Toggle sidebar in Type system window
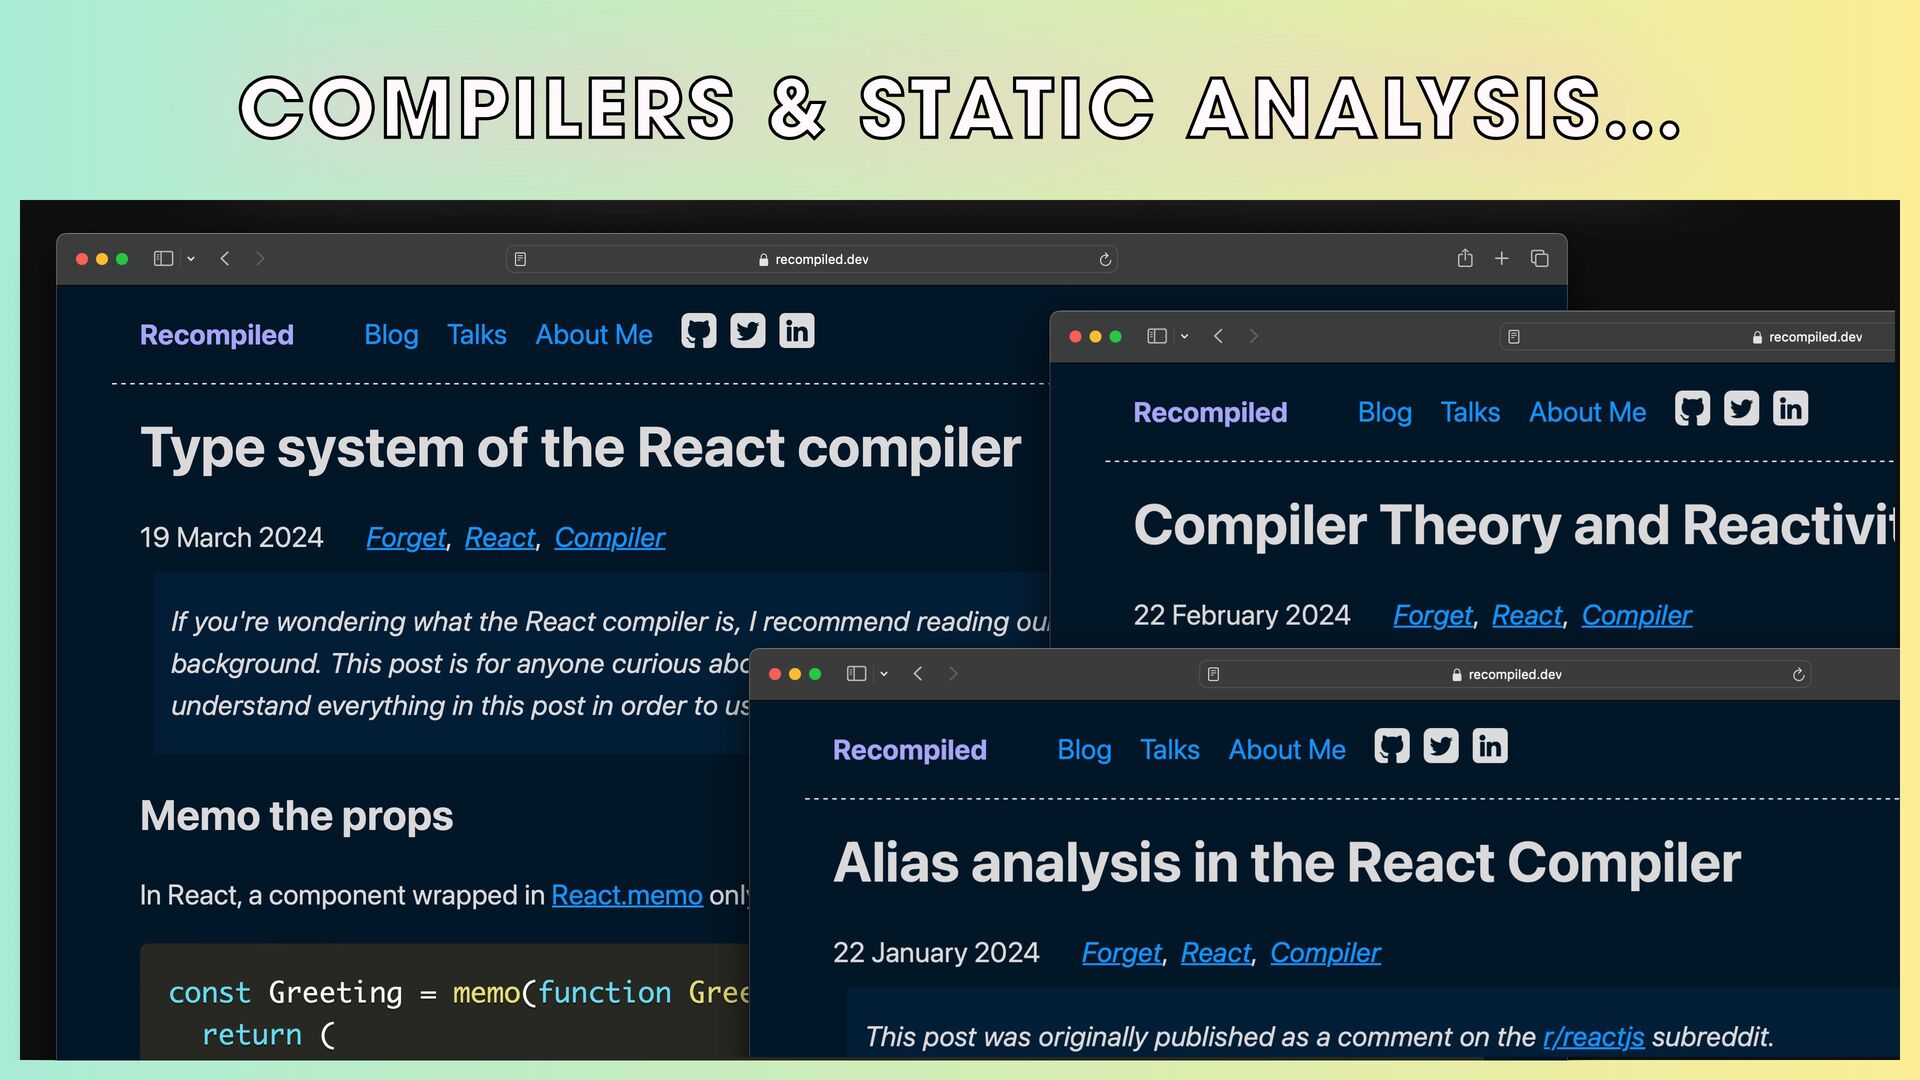 pos(163,259)
